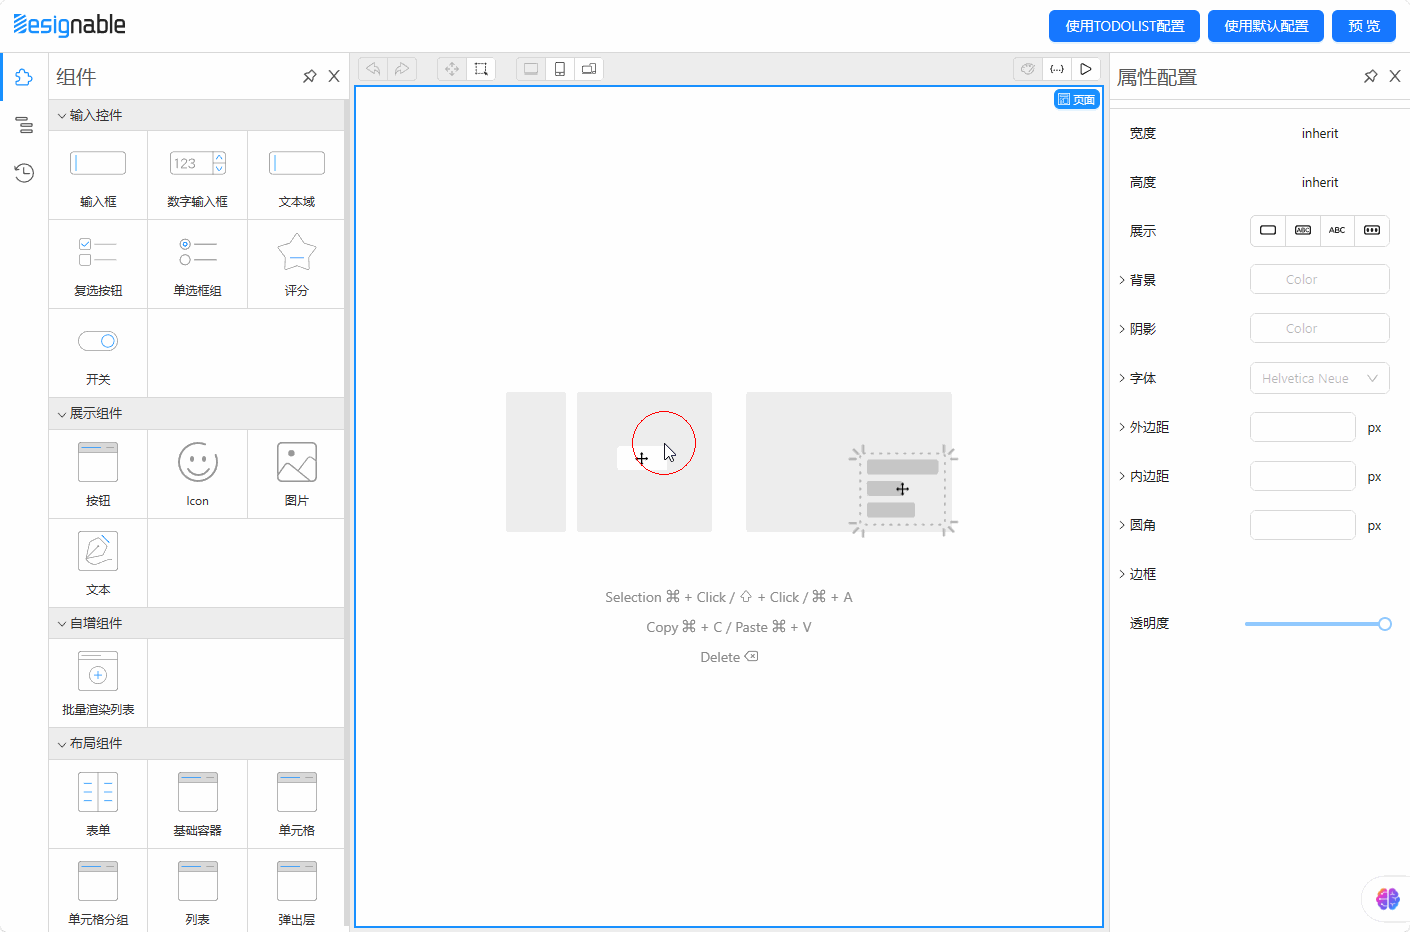This screenshot has width=1410, height=932.
Task: Pick the 列表 list component
Action: pos(197,891)
